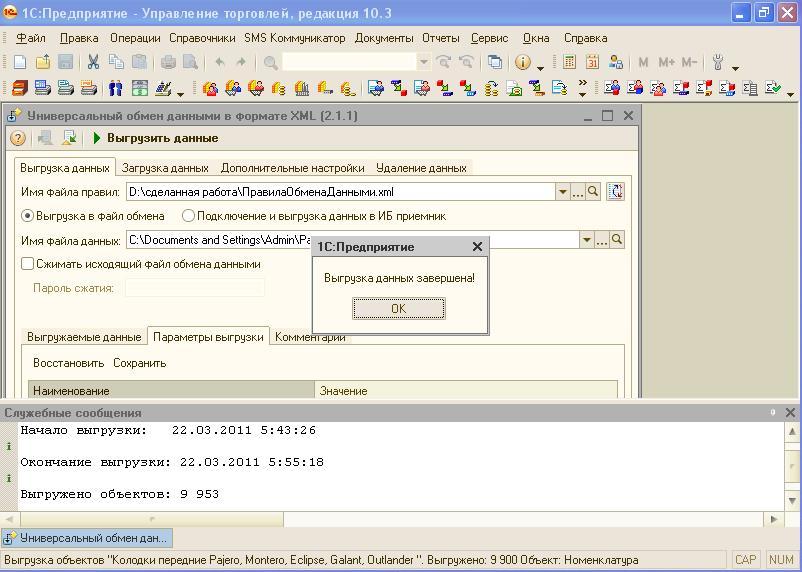Switch to 'Удаление данных' tab
The width and height of the screenshot is (802, 572).
(x=421, y=168)
